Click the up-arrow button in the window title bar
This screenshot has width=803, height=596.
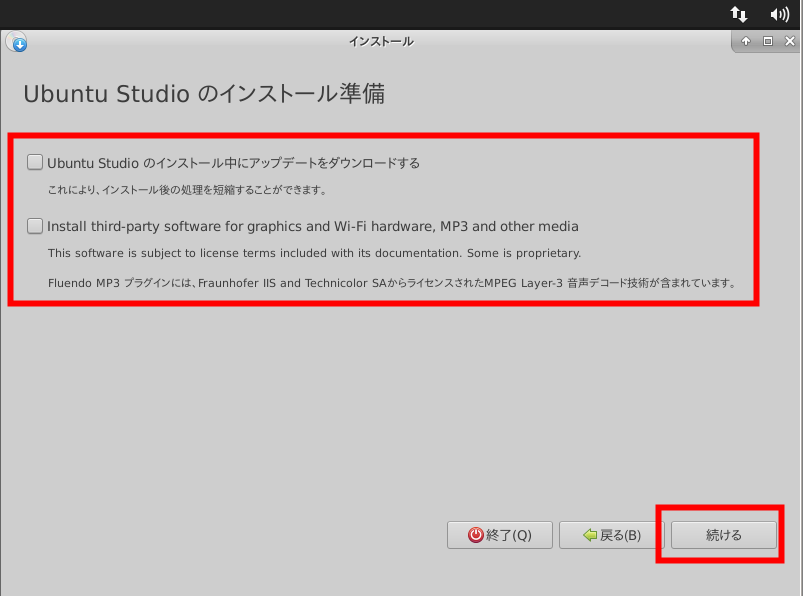746,41
